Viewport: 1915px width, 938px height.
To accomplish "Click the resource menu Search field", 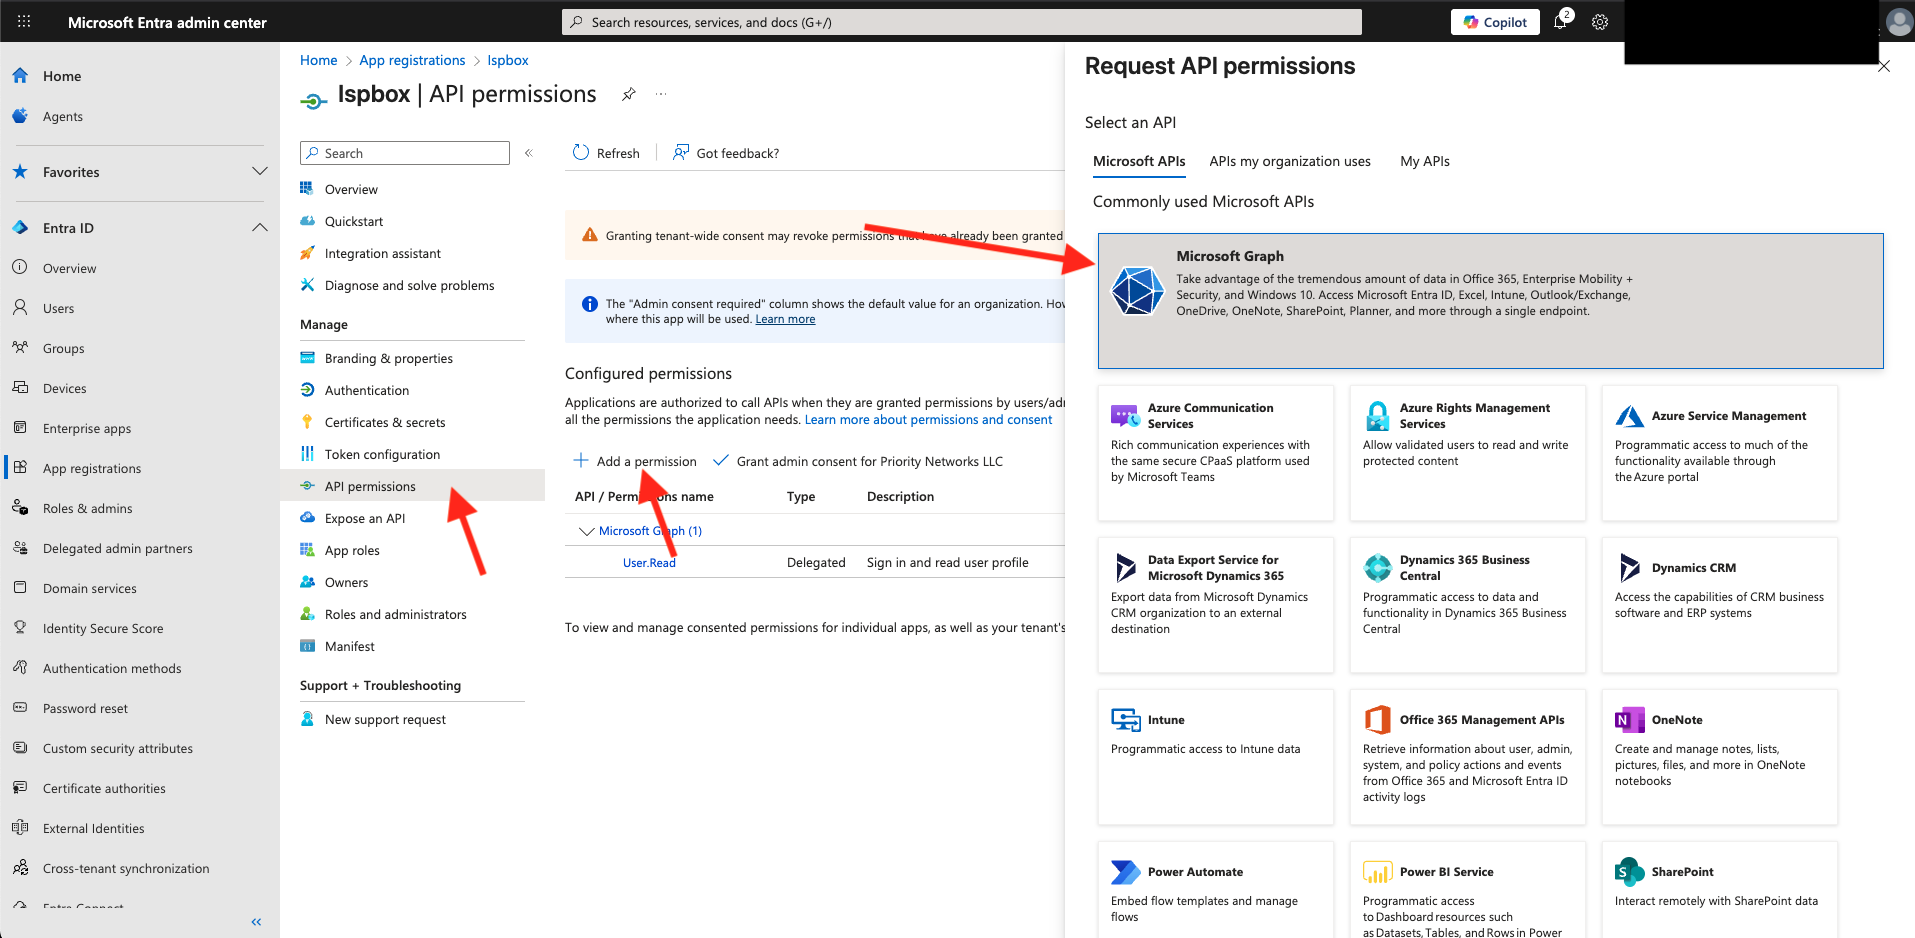I will (405, 153).
